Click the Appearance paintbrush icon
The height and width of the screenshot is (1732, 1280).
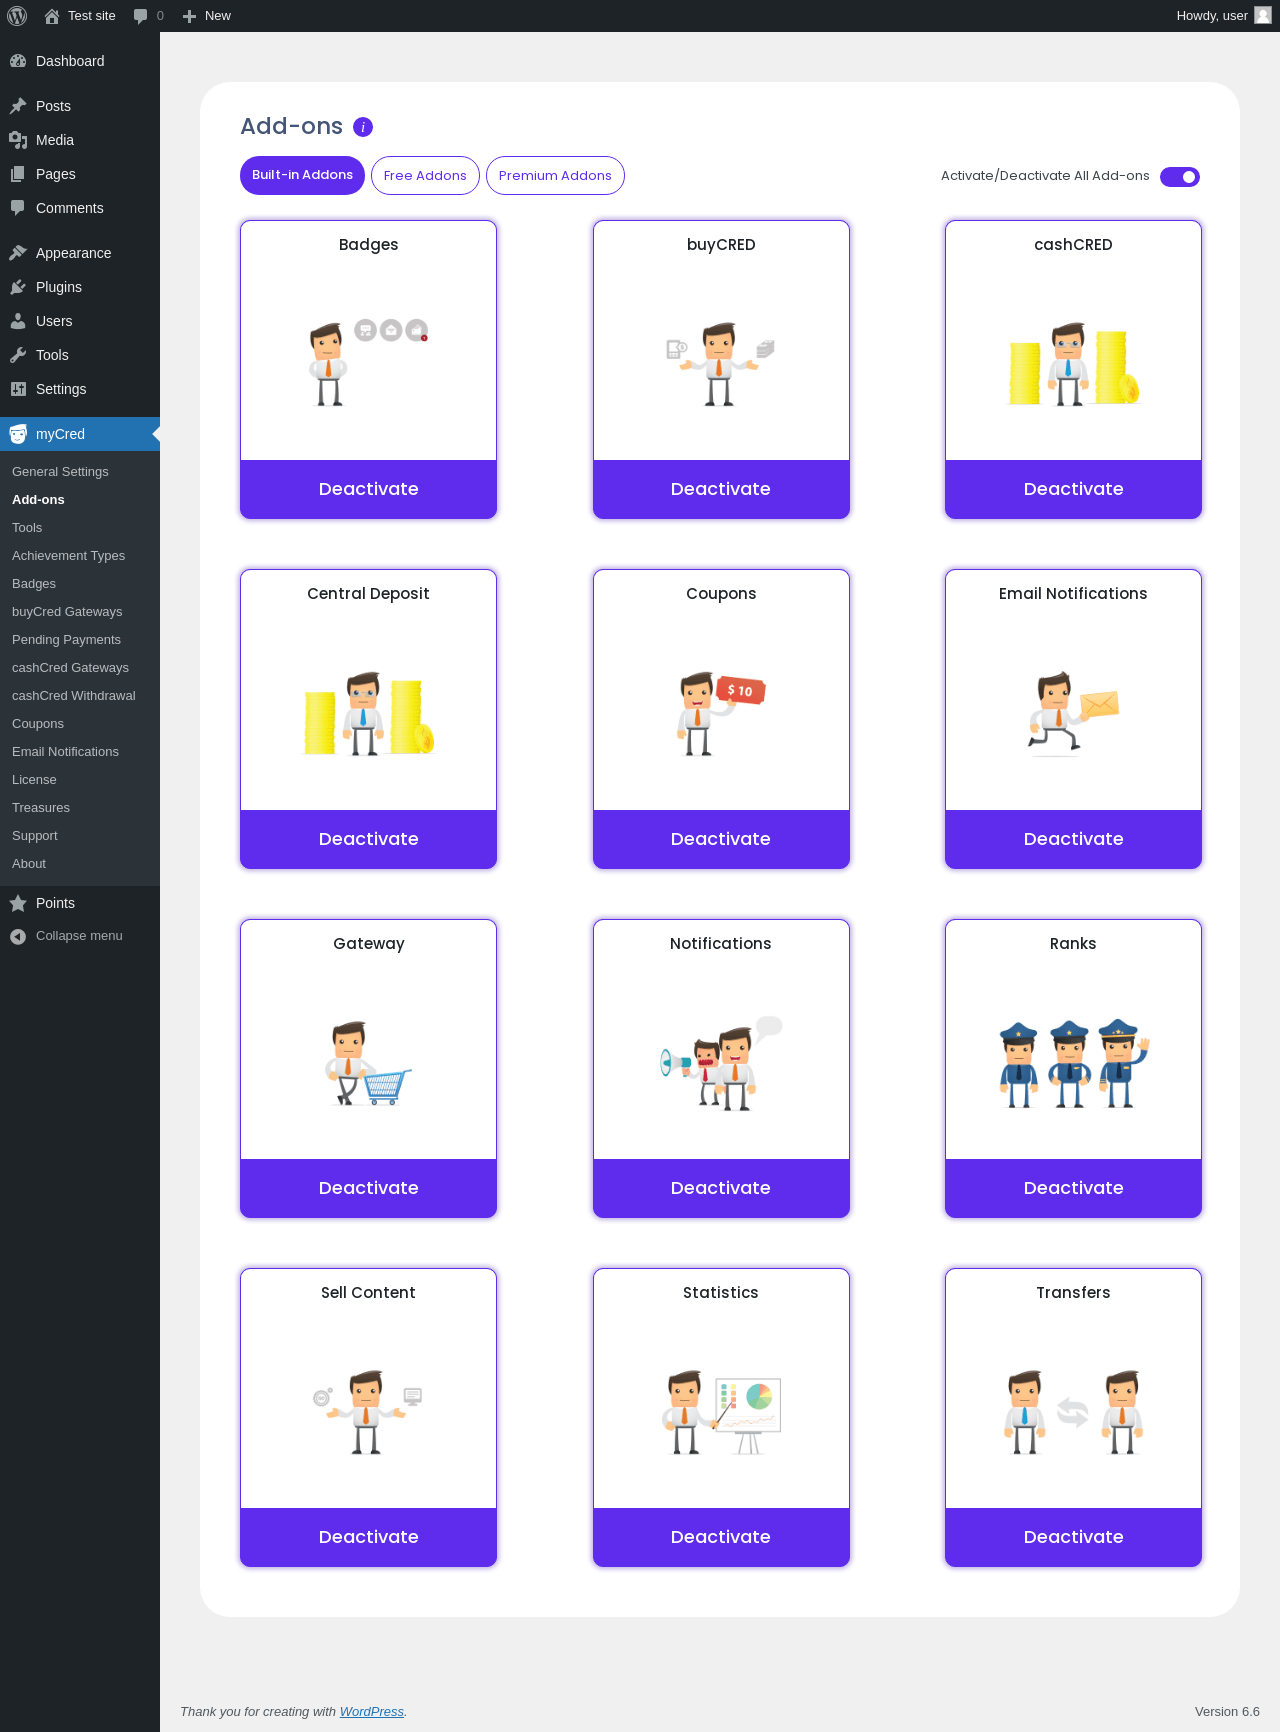pyautogui.click(x=18, y=253)
